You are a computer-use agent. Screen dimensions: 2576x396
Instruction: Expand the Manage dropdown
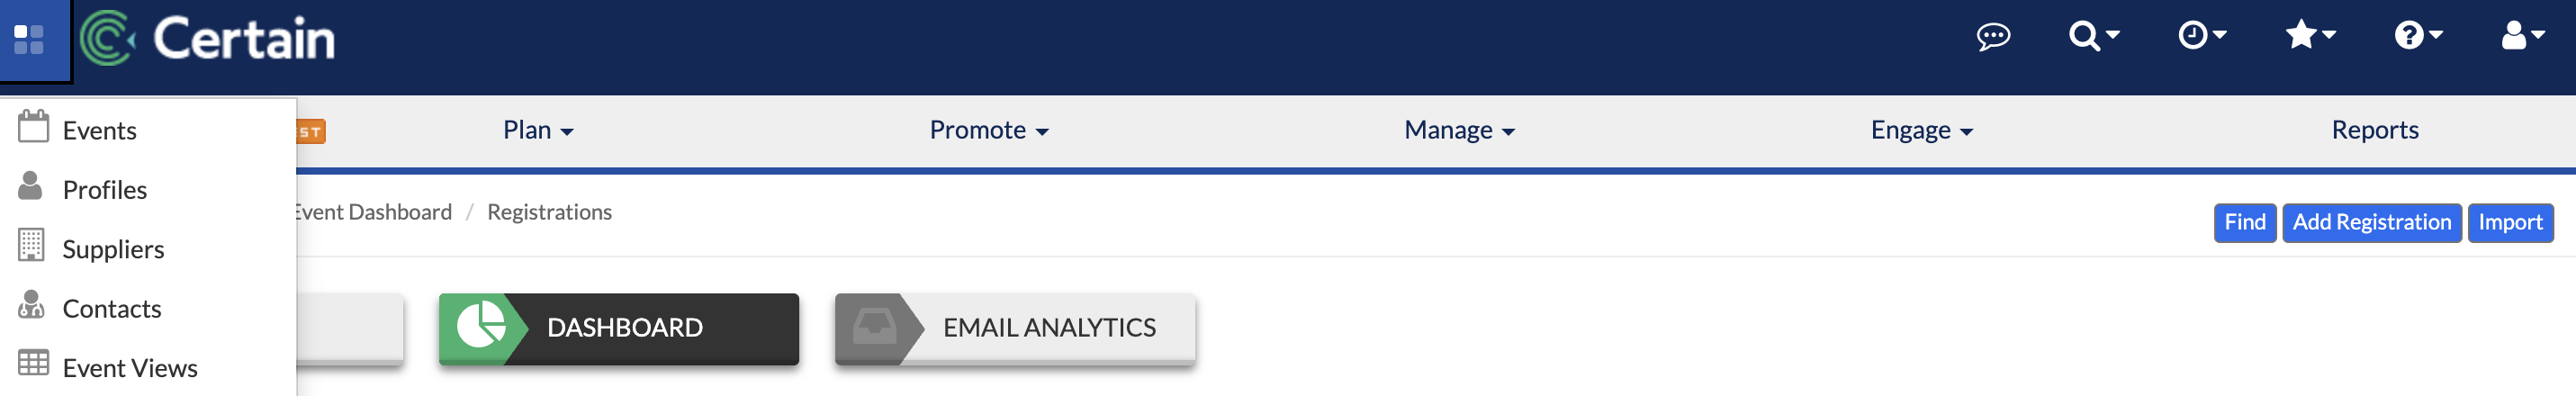[1459, 130]
